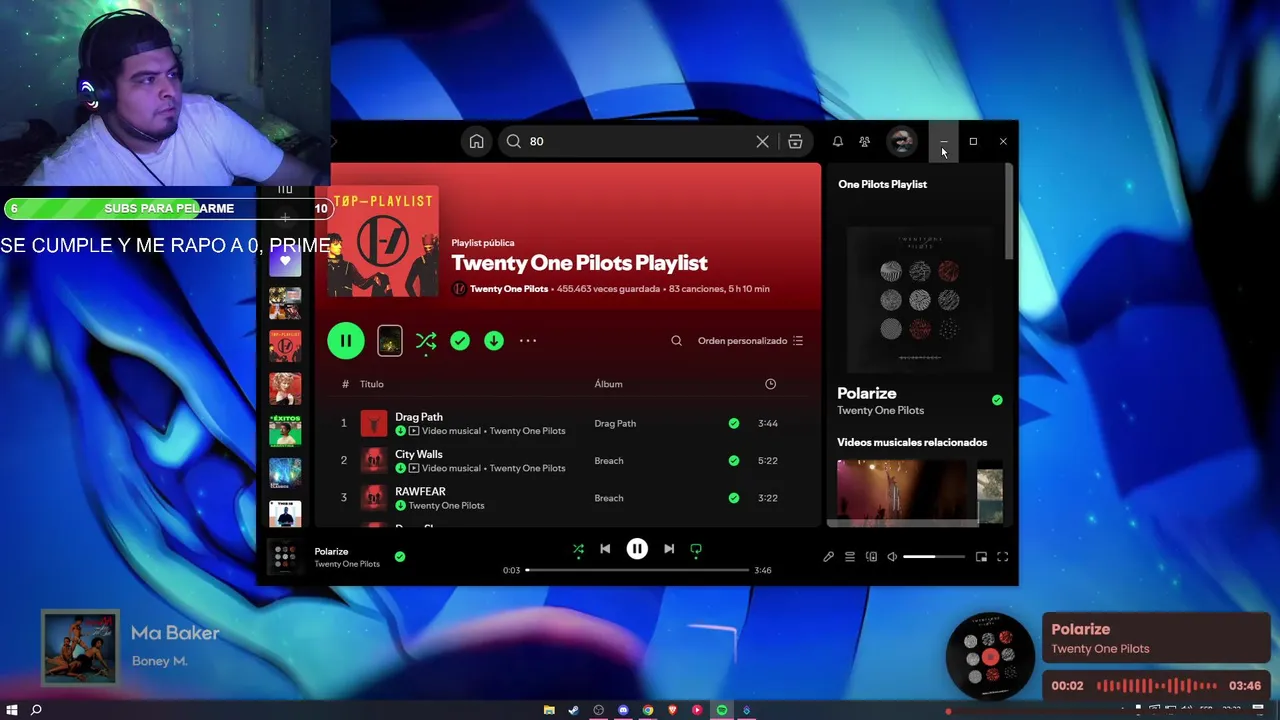The width and height of the screenshot is (1280, 720).
Task: Open notifications bell in Spotify
Action: pos(838,141)
